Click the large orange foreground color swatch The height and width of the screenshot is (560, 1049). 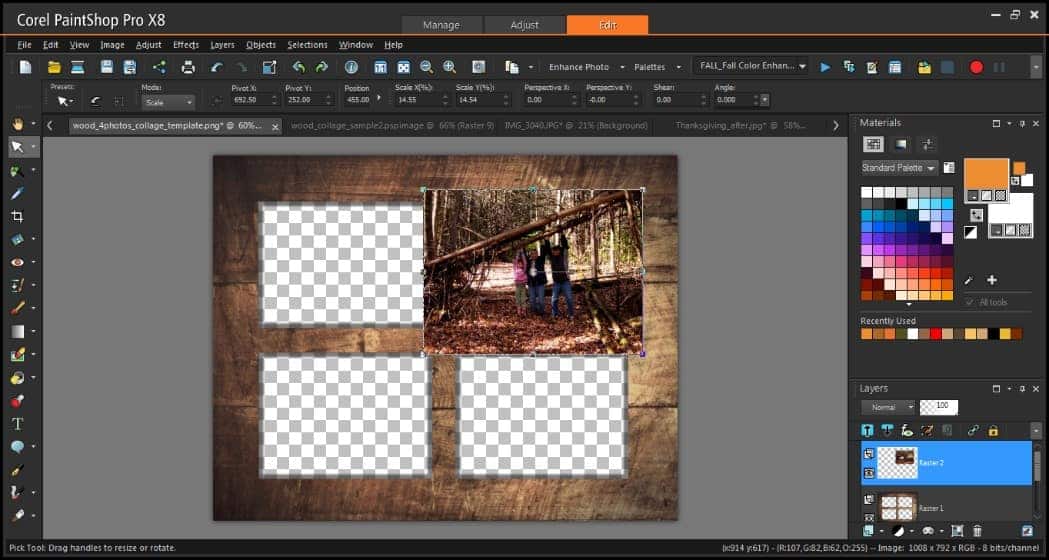click(x=986, y=172)
